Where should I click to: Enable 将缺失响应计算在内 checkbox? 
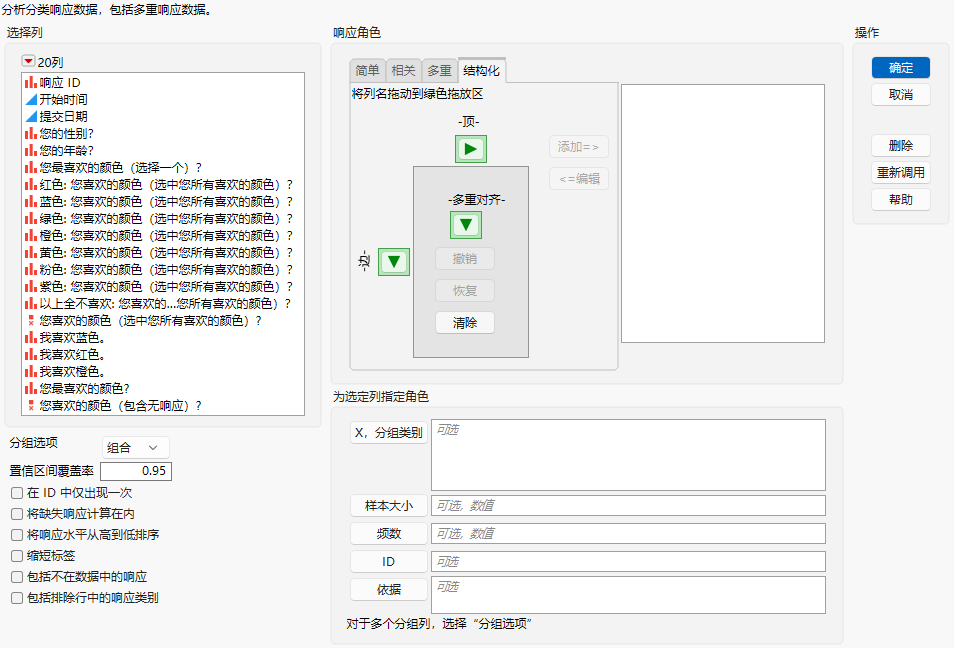17,514
